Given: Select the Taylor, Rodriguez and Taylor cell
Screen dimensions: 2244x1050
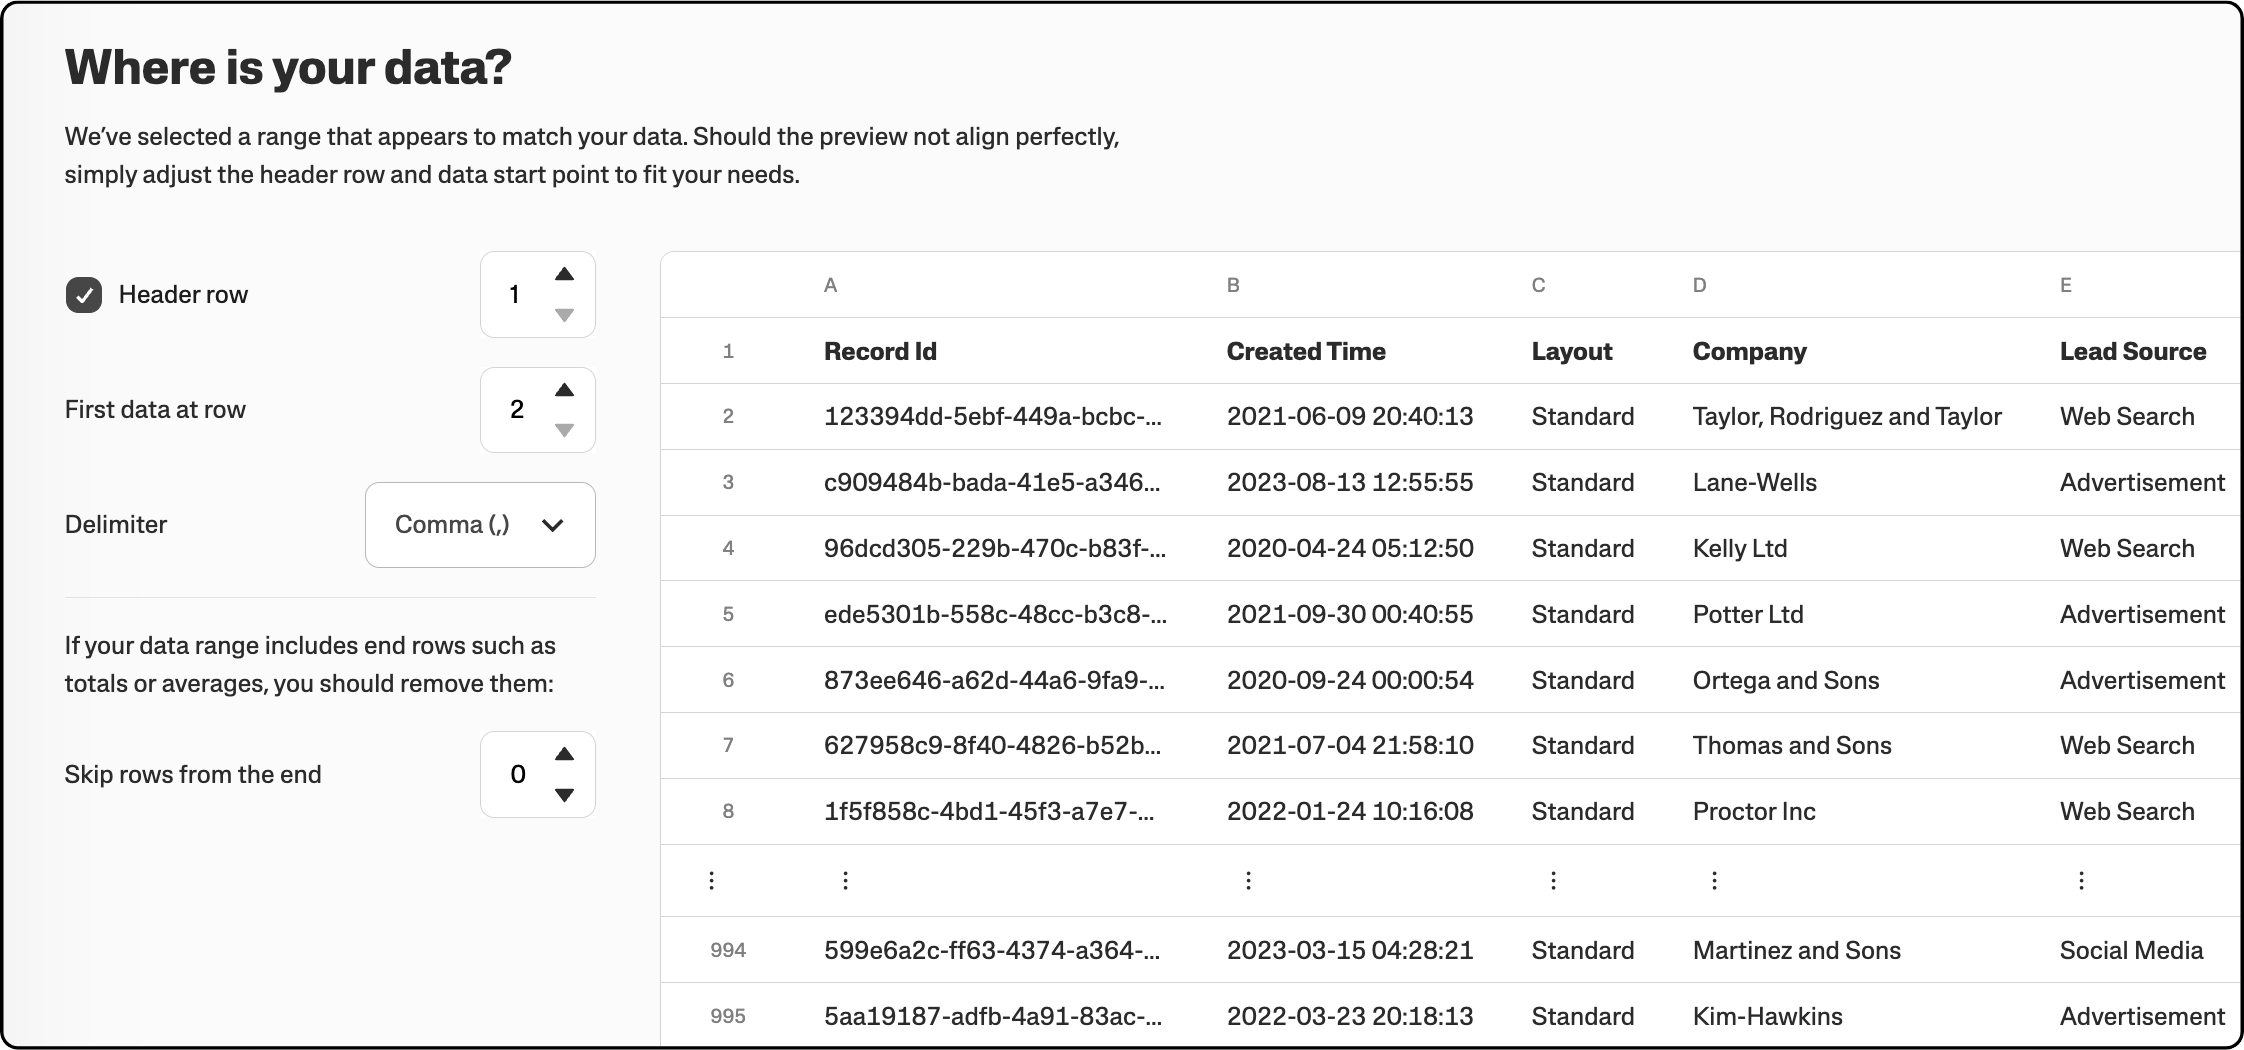Looking at the screenshot, I should 1846,417.
